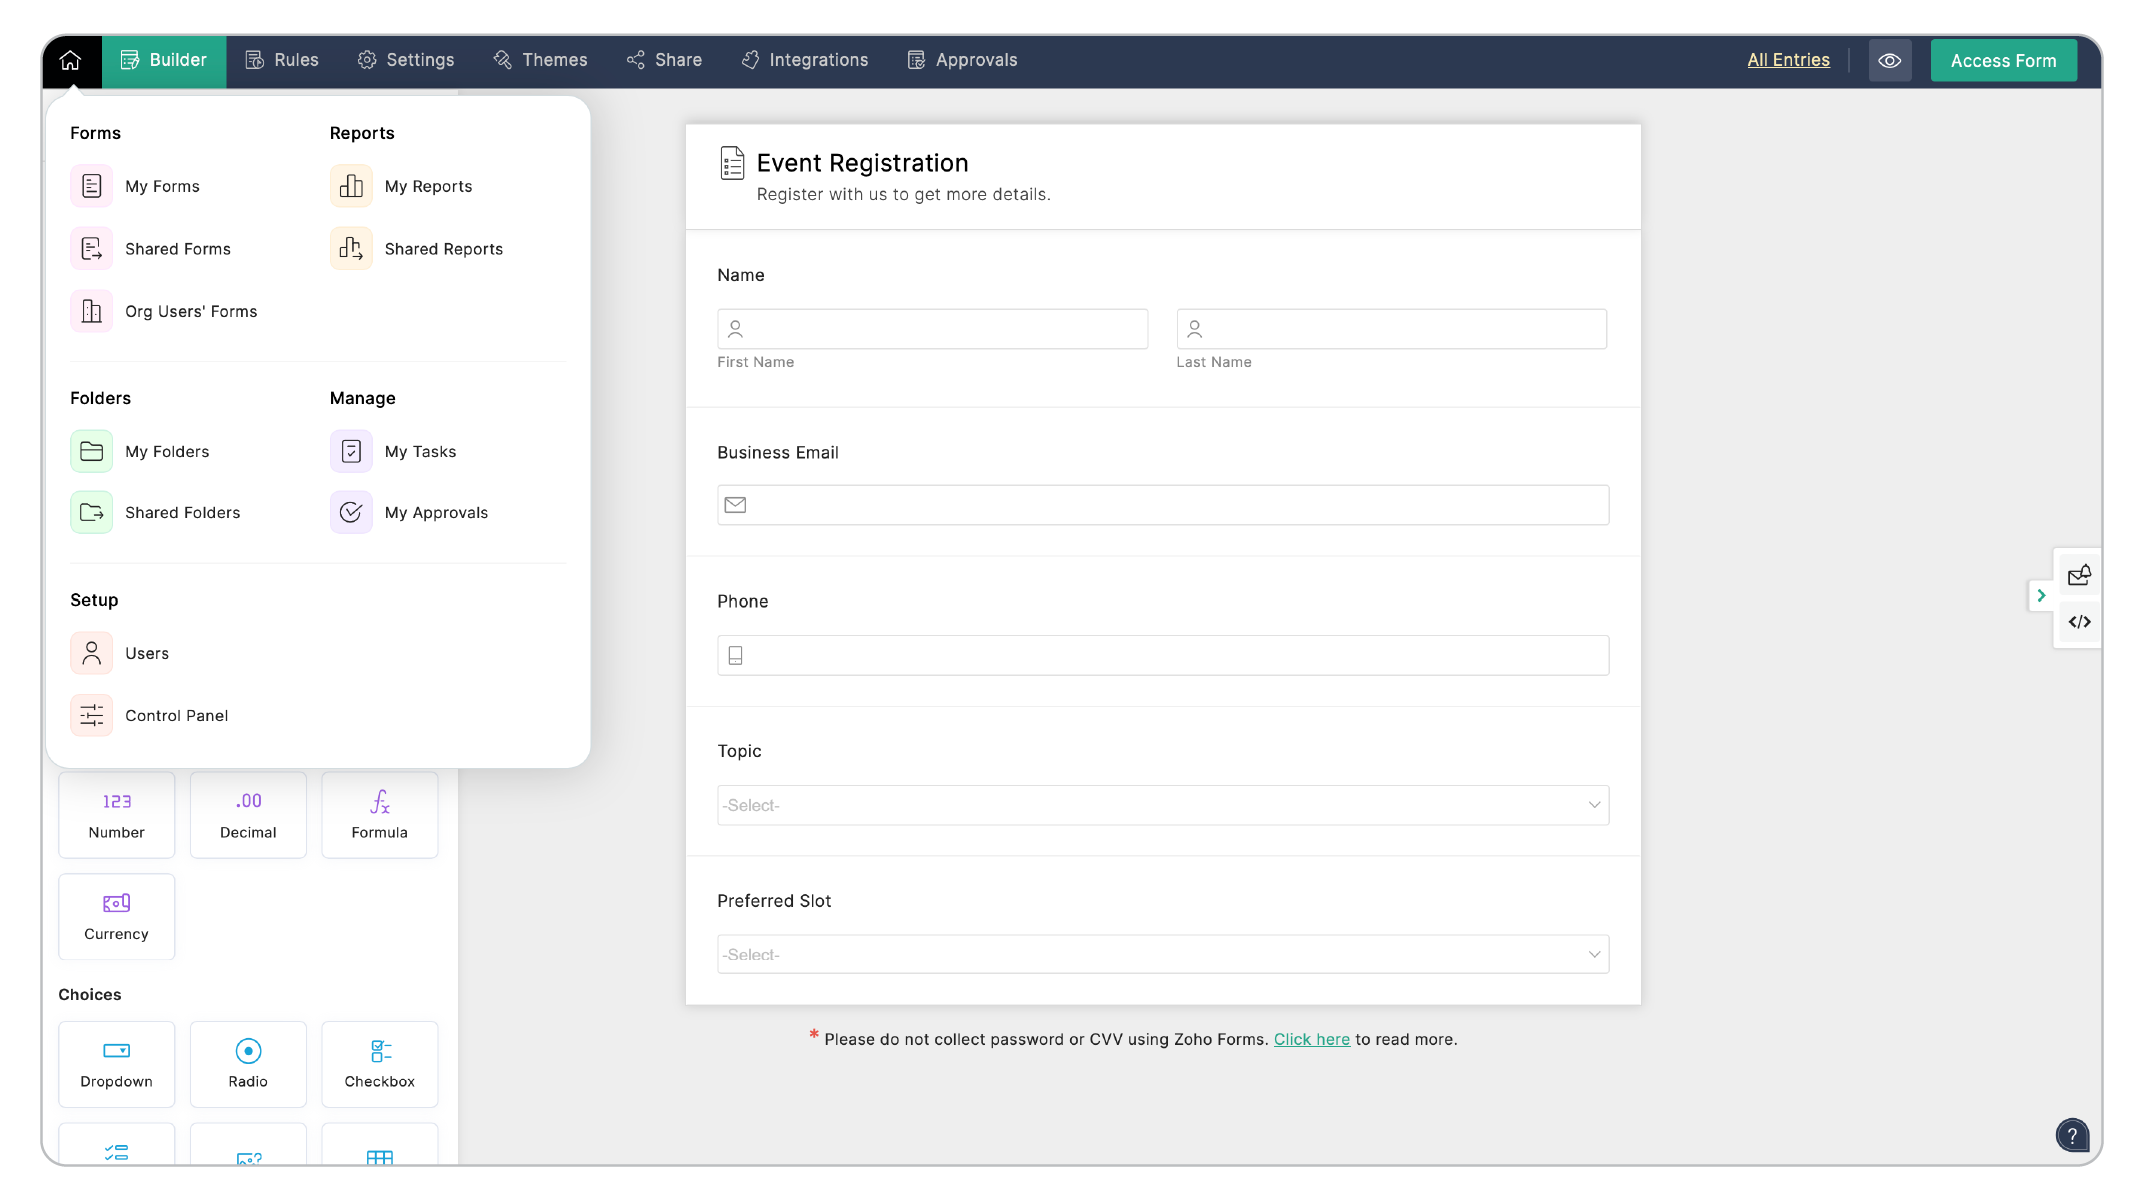2144x1198 pixels.
Task: Open the Approvals tab
Action: click(963, 60)
